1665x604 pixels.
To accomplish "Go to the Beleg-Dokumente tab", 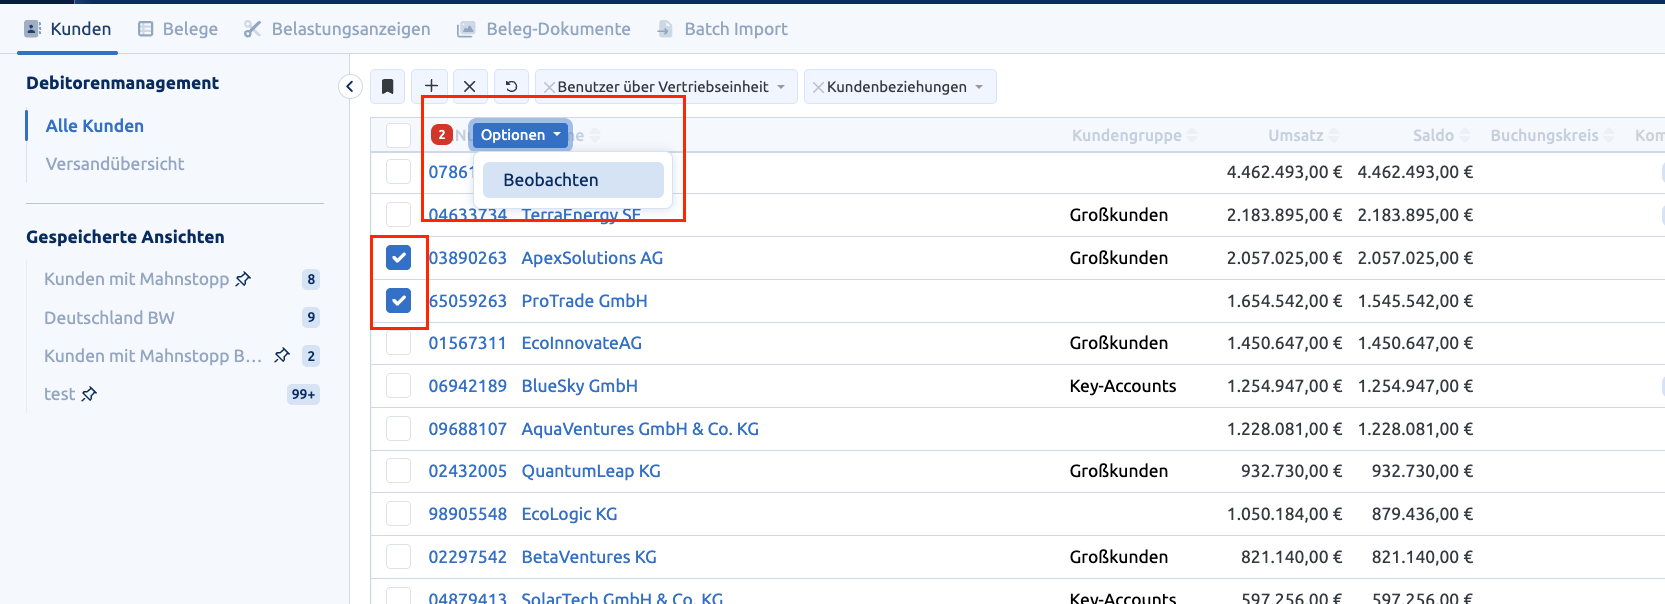I will click(x=544, y=29).
